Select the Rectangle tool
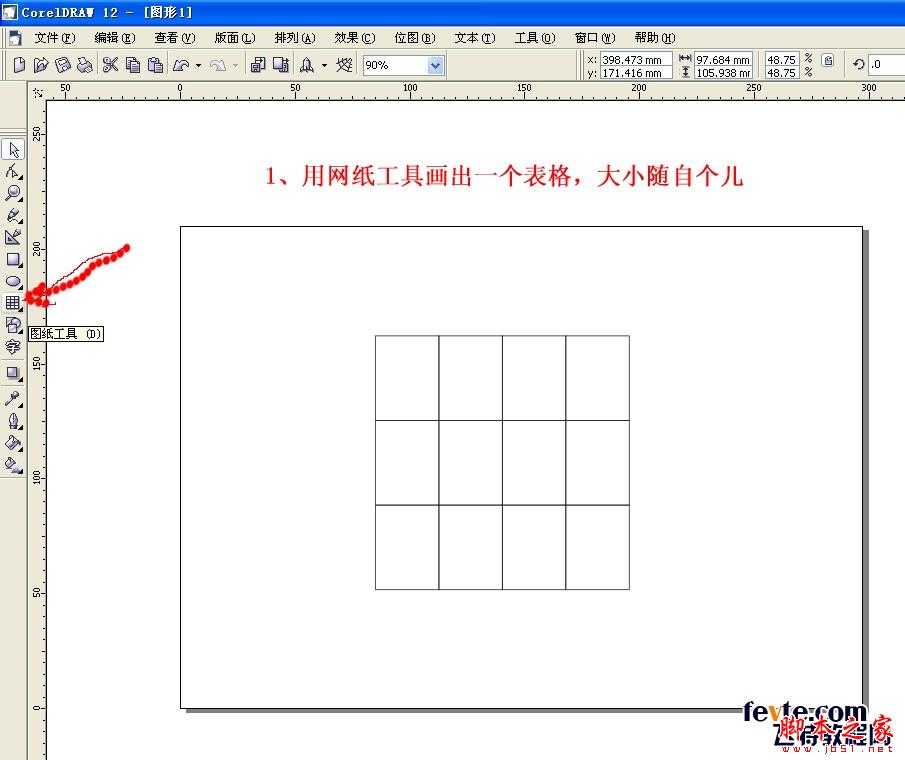Image resolution: width=905 pixels, height=760 pixels. pos(13,259)
